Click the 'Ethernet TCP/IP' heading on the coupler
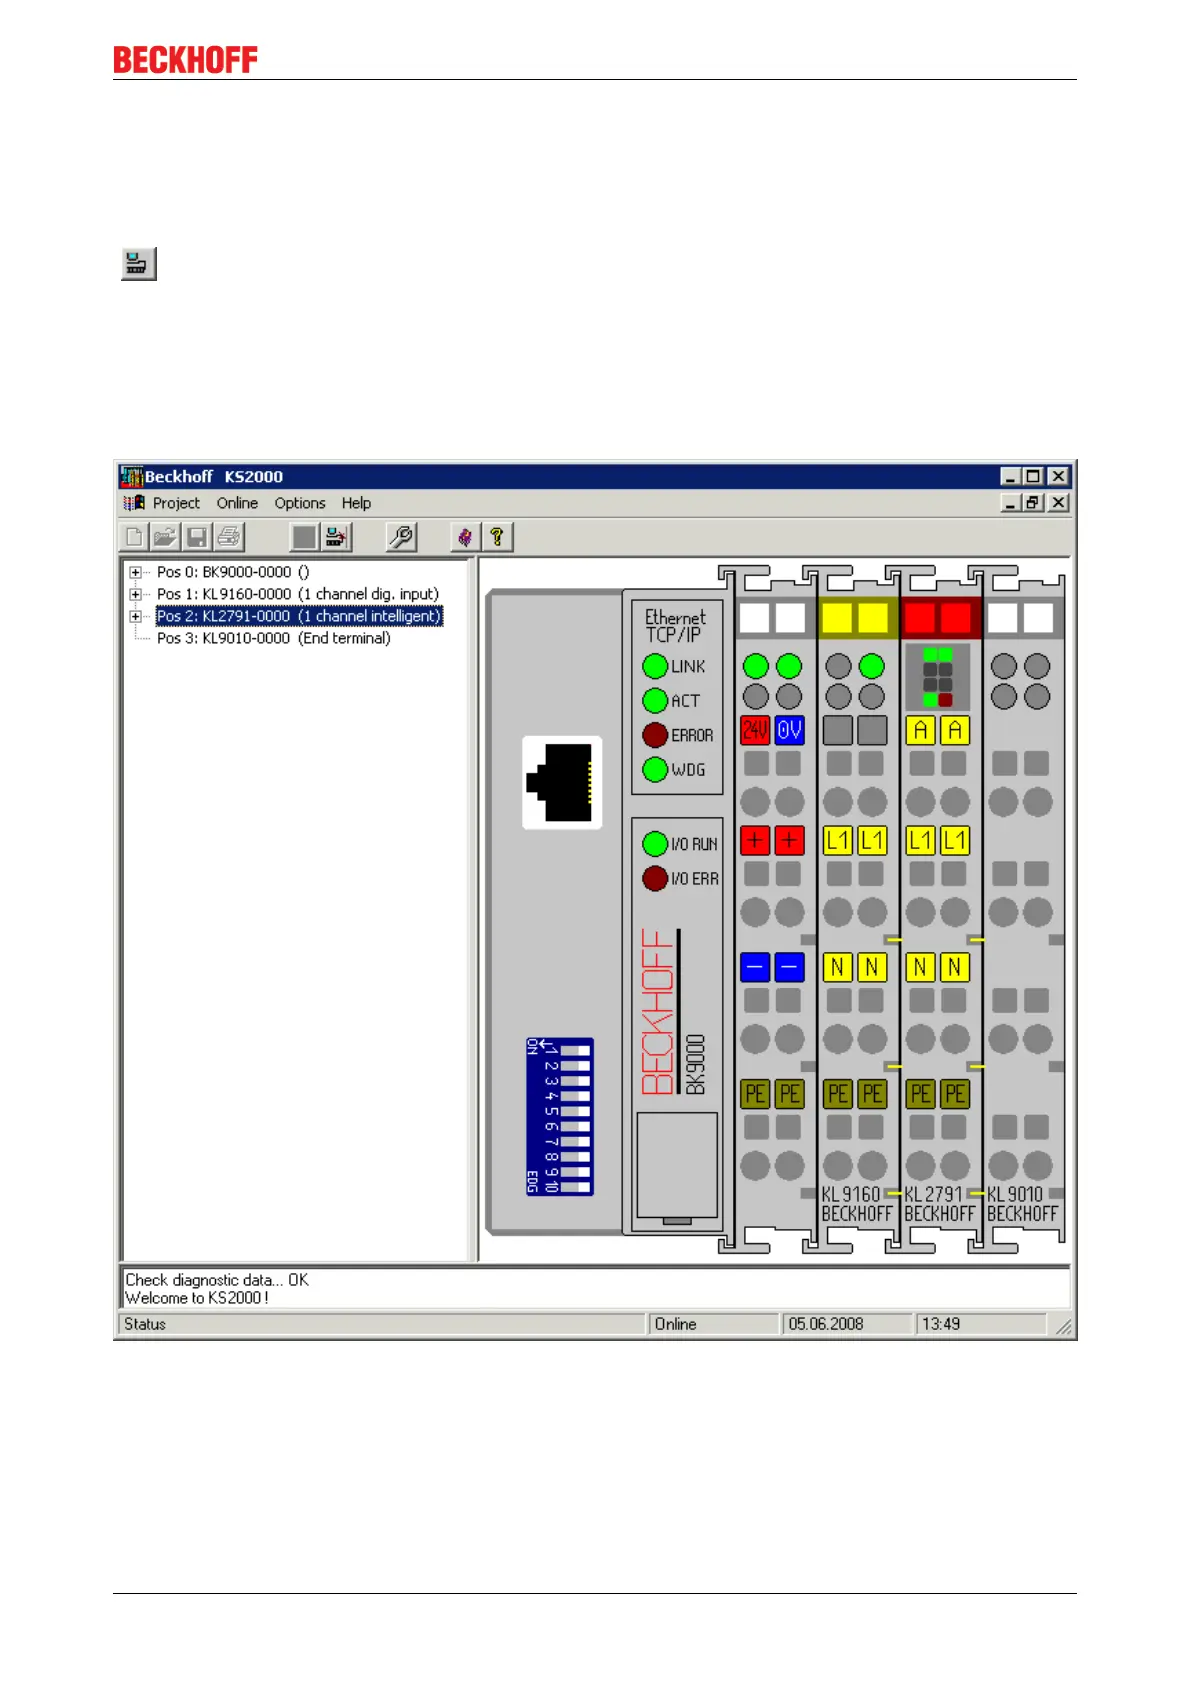This screenshot has height=1684, width=1191. point(675,626)
